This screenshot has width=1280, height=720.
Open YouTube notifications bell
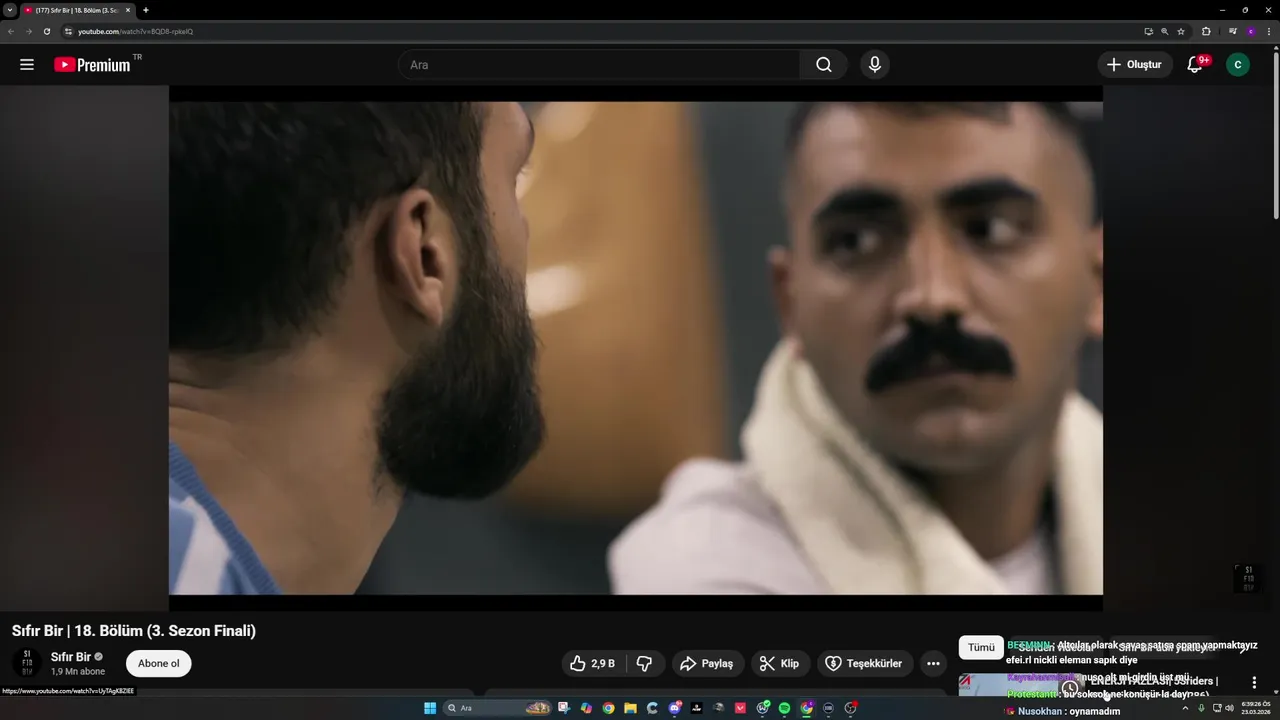click(1195, 65)
